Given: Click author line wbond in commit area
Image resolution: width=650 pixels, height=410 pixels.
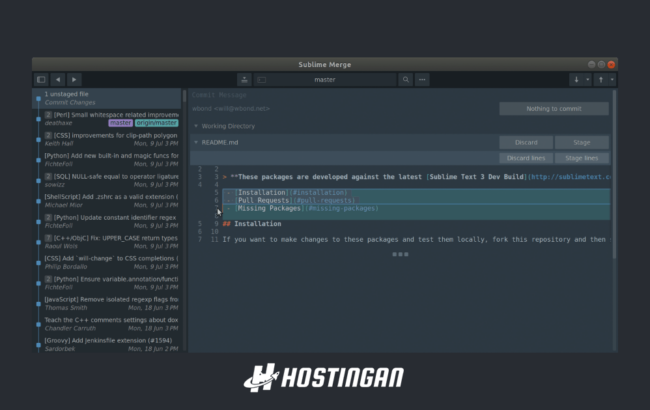Looking at the screenshot, I should [231, 109].
